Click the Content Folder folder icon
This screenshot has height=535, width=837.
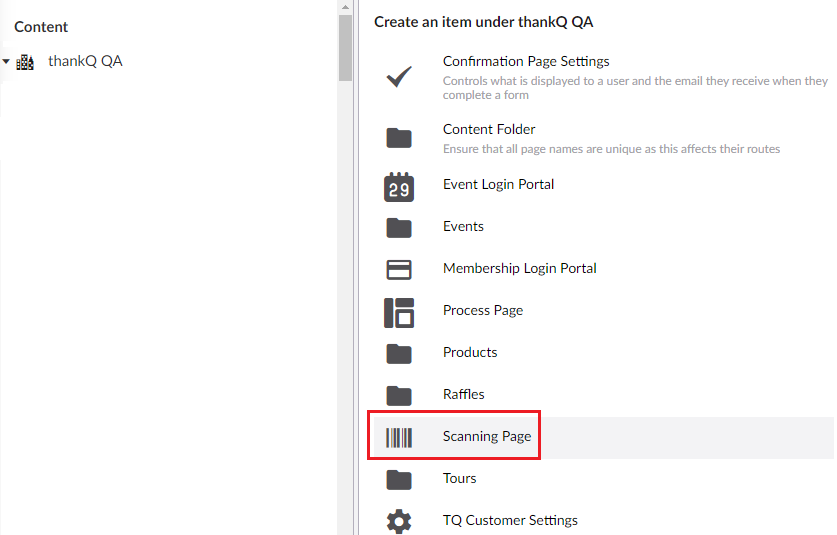coord(399,139)
